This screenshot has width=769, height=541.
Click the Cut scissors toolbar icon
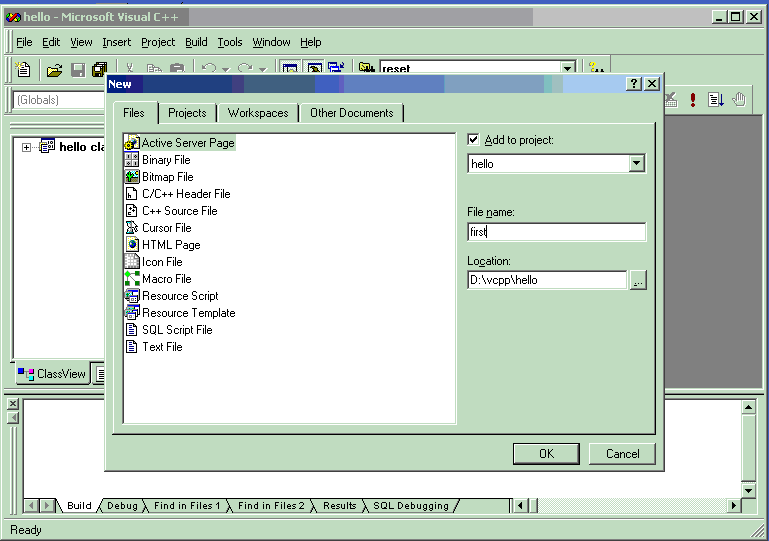click(x=129, y=68)
